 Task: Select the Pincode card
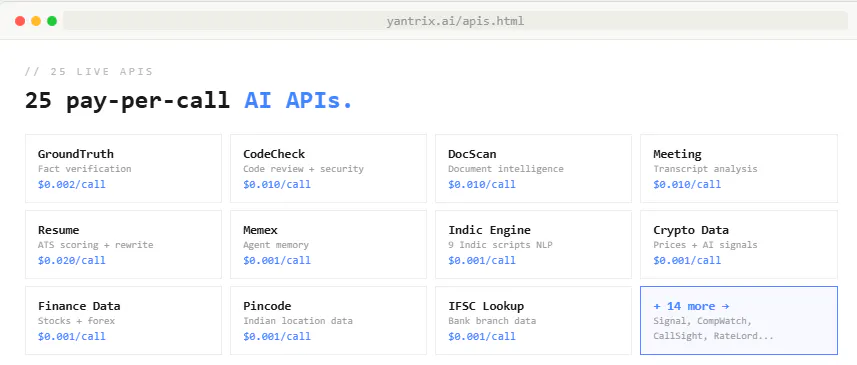pyautogui.click(x=328, y=320)
